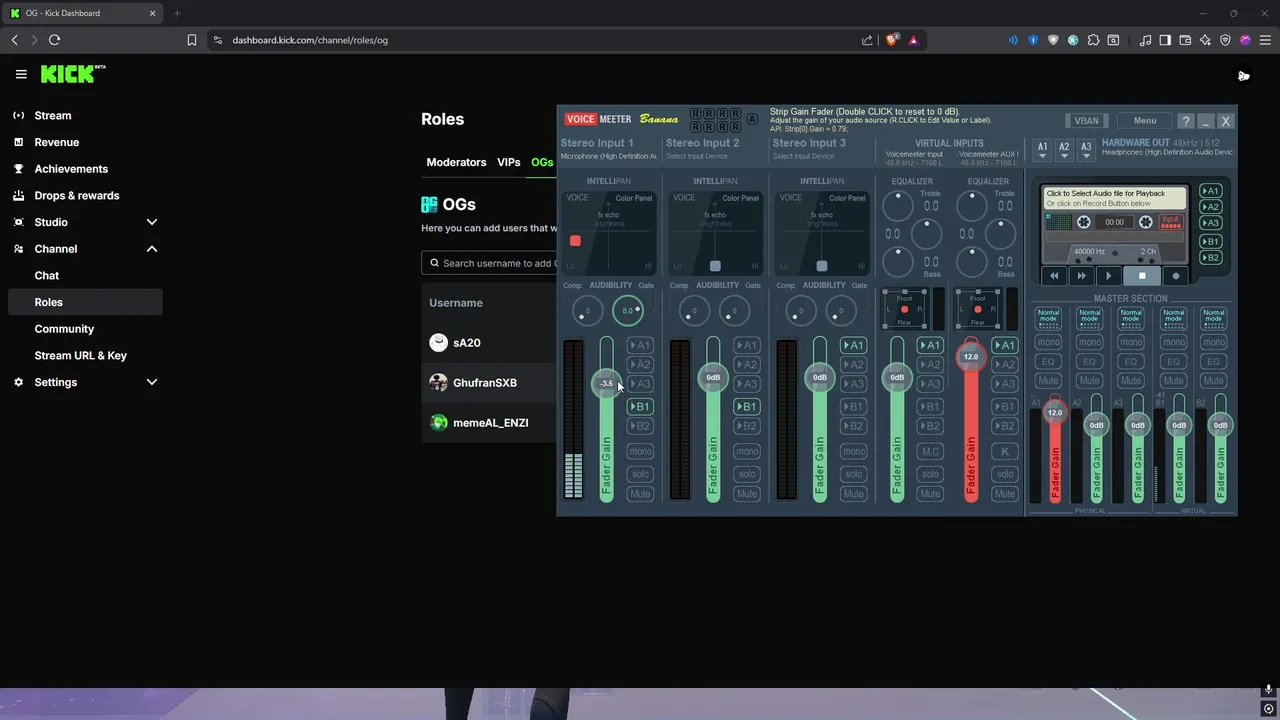Viewport: 1280px width, 720px height.
Task: Open Brave Leo AI sparkle icon
Action: [x=1205, y=40]
